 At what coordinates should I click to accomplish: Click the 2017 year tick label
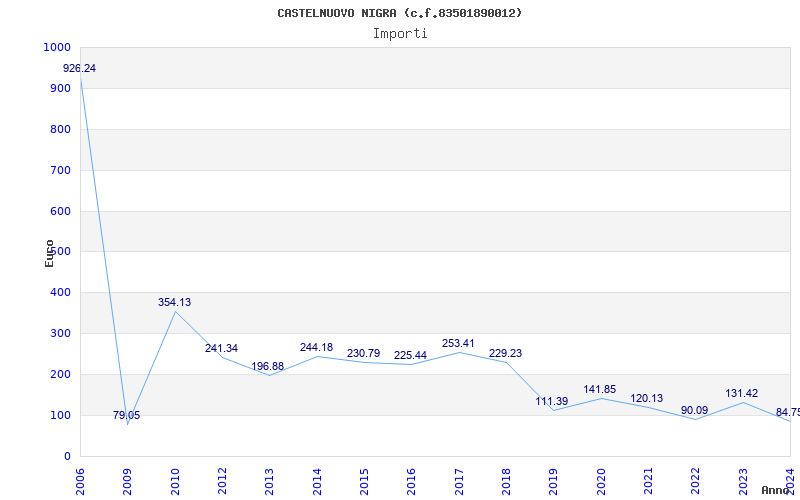coord(459,481)
